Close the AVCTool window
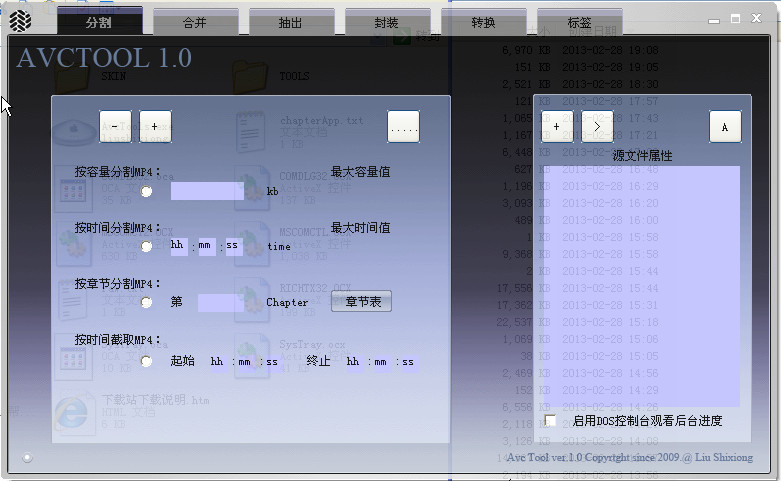 (x=757, y=18)
